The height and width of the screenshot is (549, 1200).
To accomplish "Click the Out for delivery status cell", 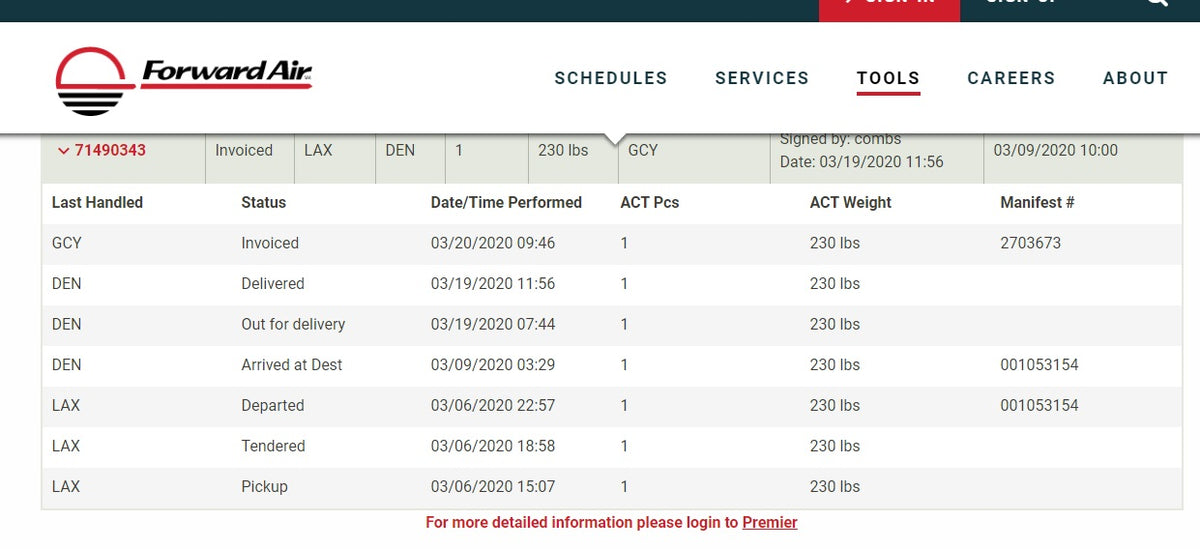I will coord(293,324).
